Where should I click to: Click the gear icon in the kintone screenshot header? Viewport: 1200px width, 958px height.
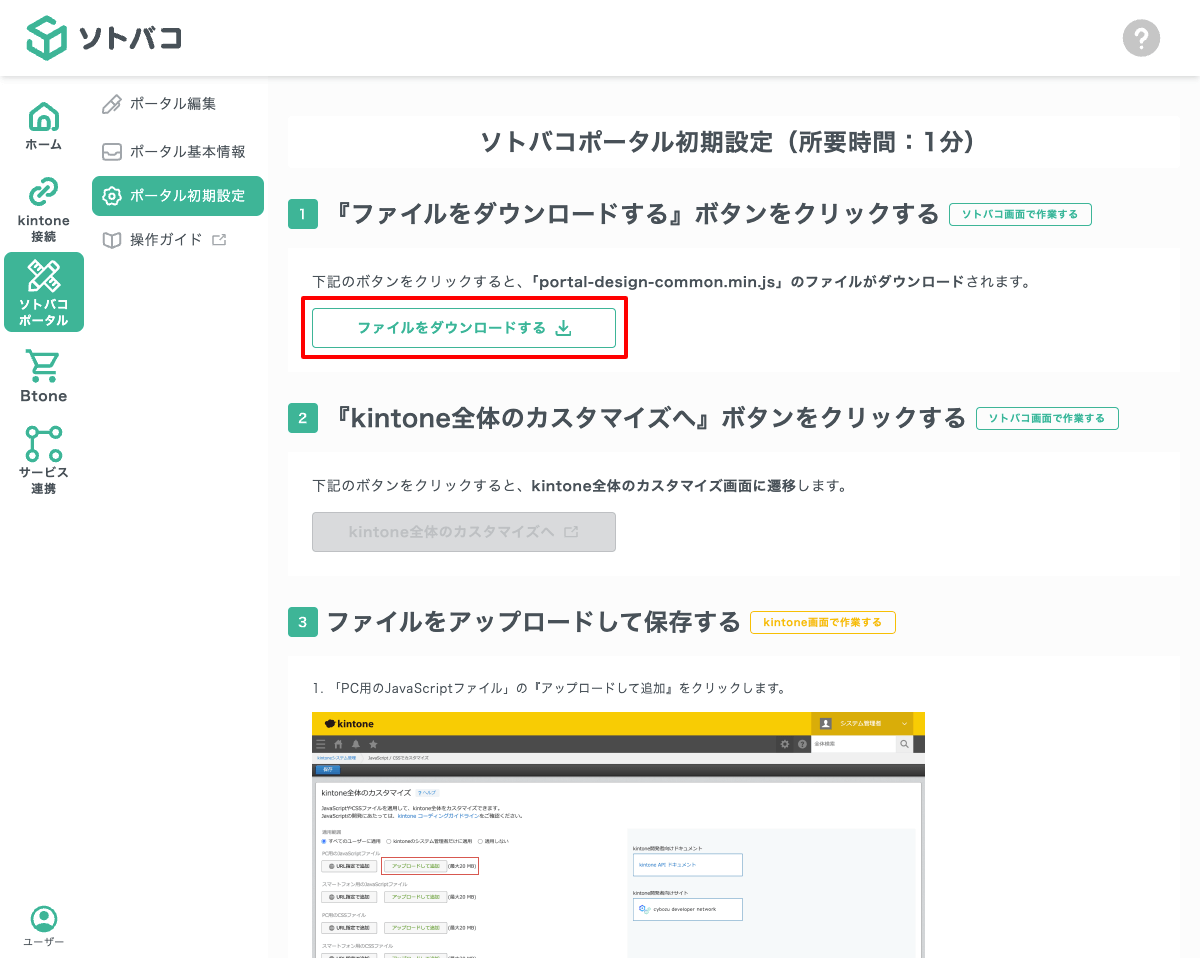click(784, 744)
